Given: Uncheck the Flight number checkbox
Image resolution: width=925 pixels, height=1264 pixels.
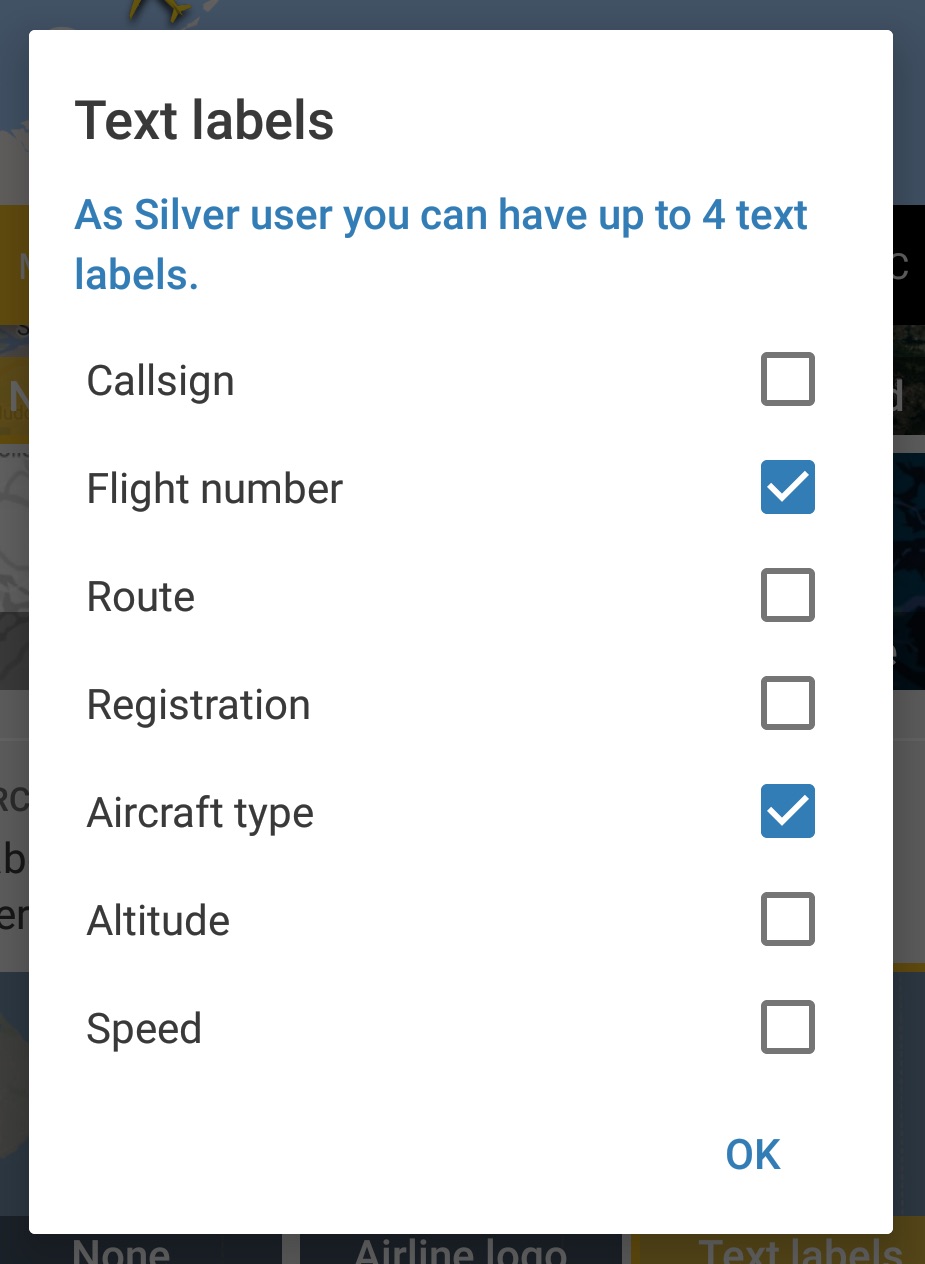Looking at the screenshot, I should tap(788, 488).
